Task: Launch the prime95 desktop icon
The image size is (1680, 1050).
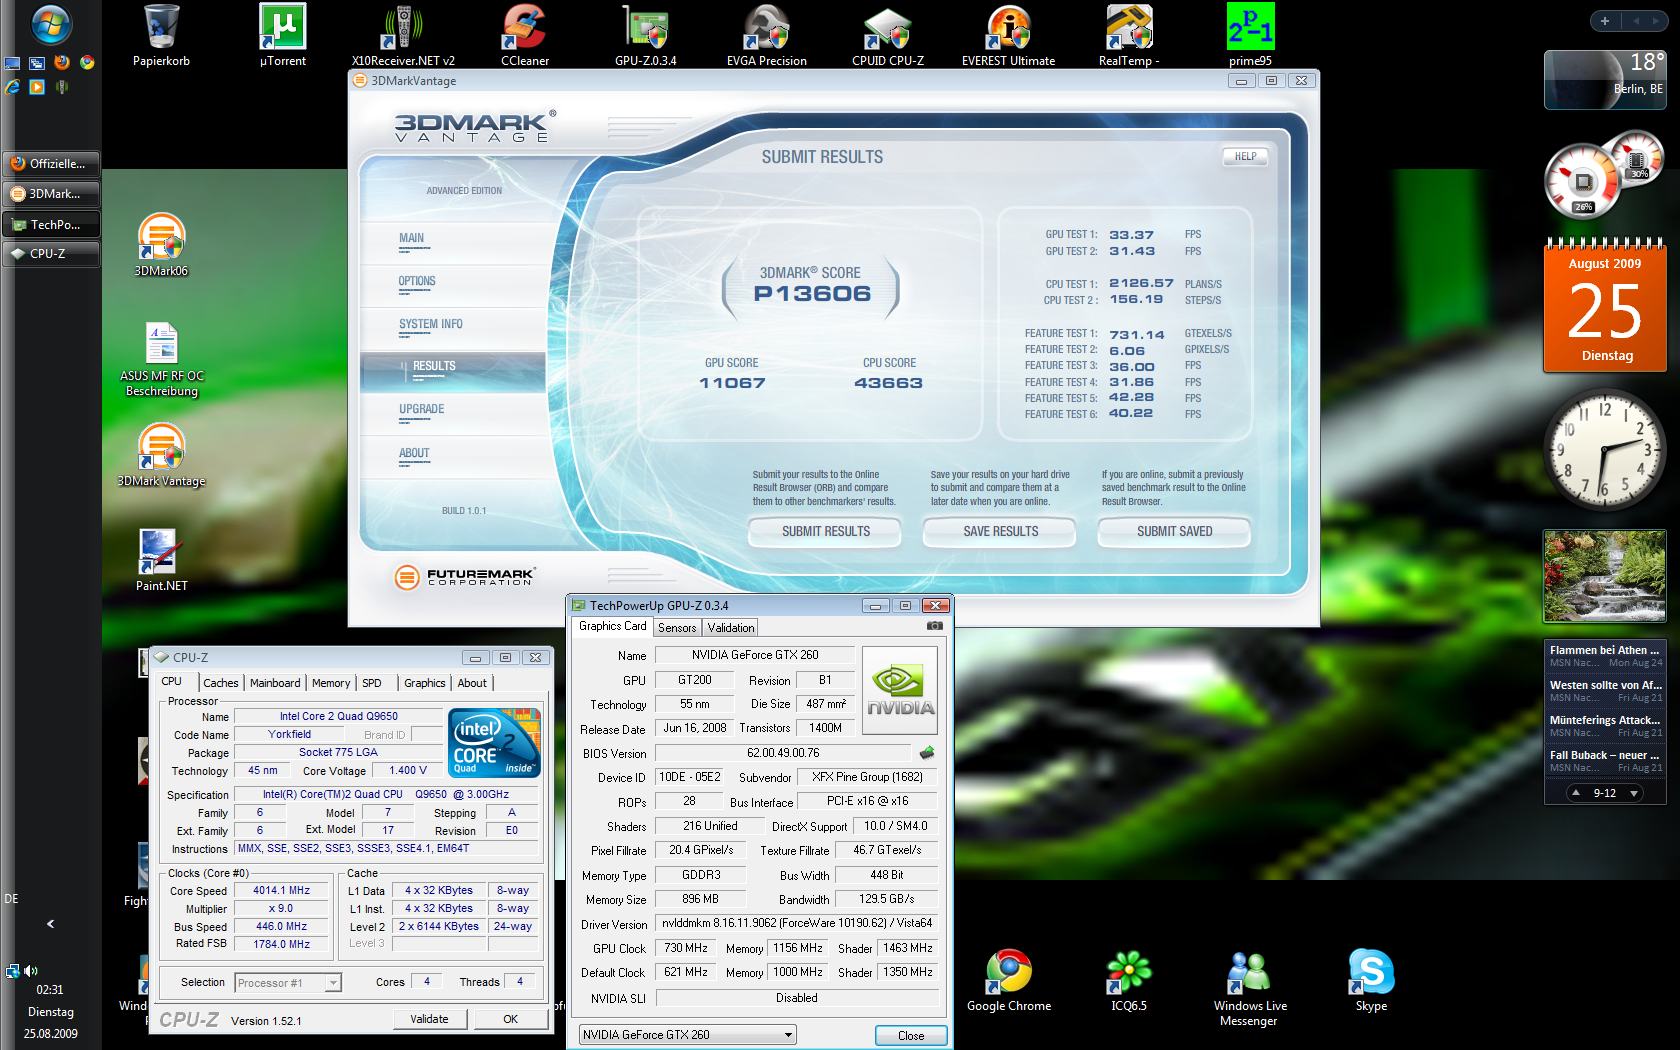Action: [x=1251, y=35]
